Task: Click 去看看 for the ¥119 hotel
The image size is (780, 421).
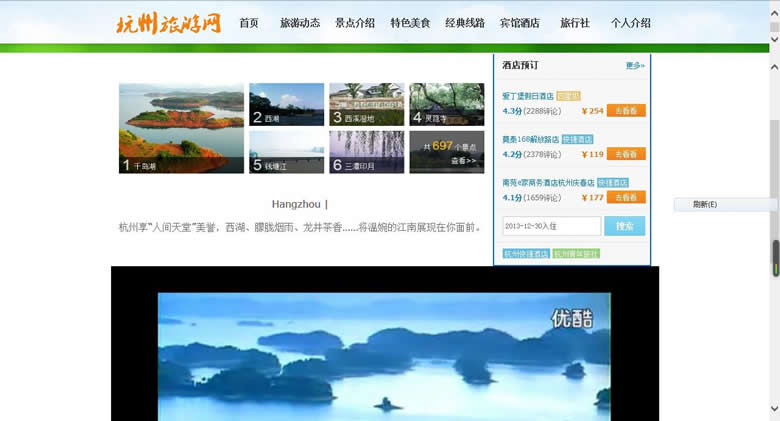Action: (625, 154)
